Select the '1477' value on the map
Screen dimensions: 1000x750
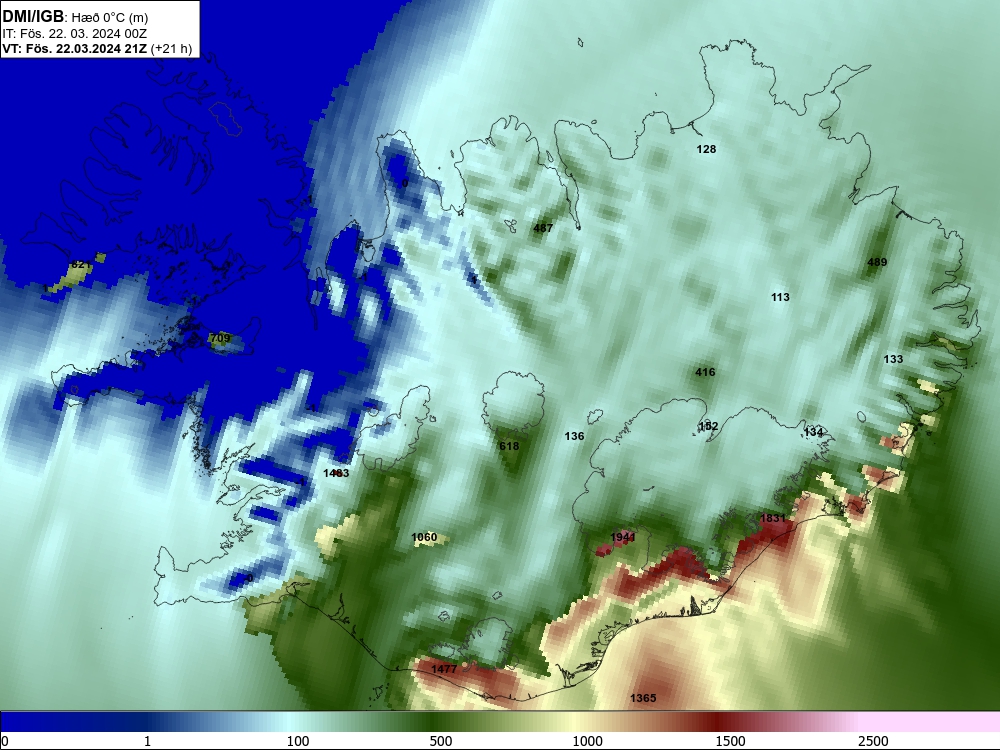[x=444, y=670]
